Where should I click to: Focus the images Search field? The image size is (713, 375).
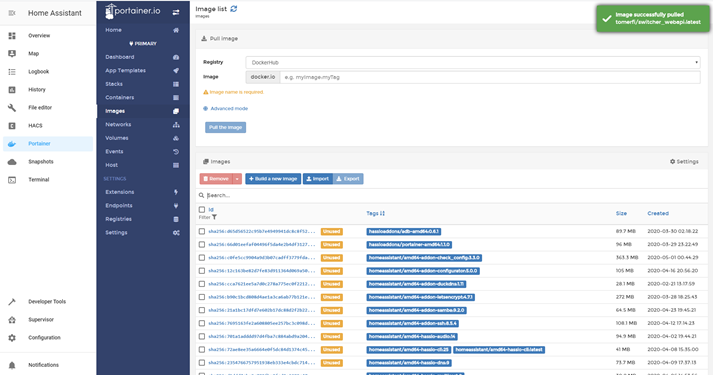click(455, 195)
